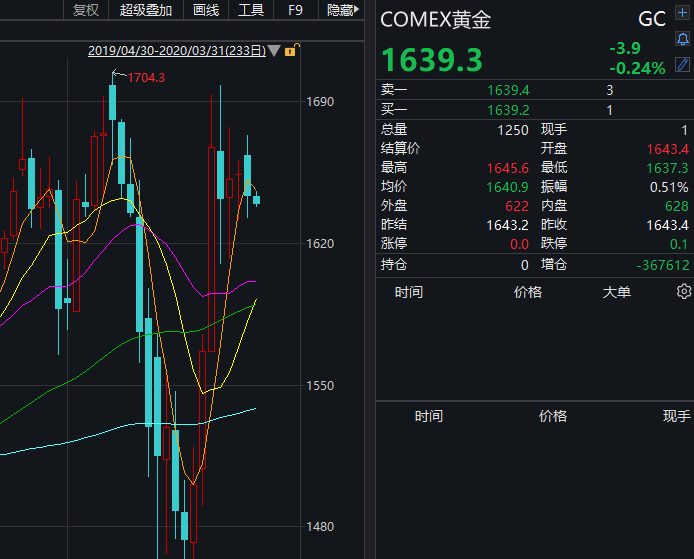Click the 1704.3 high price marker
Viewport: 694px width, 559px height.
click(146, 78)
